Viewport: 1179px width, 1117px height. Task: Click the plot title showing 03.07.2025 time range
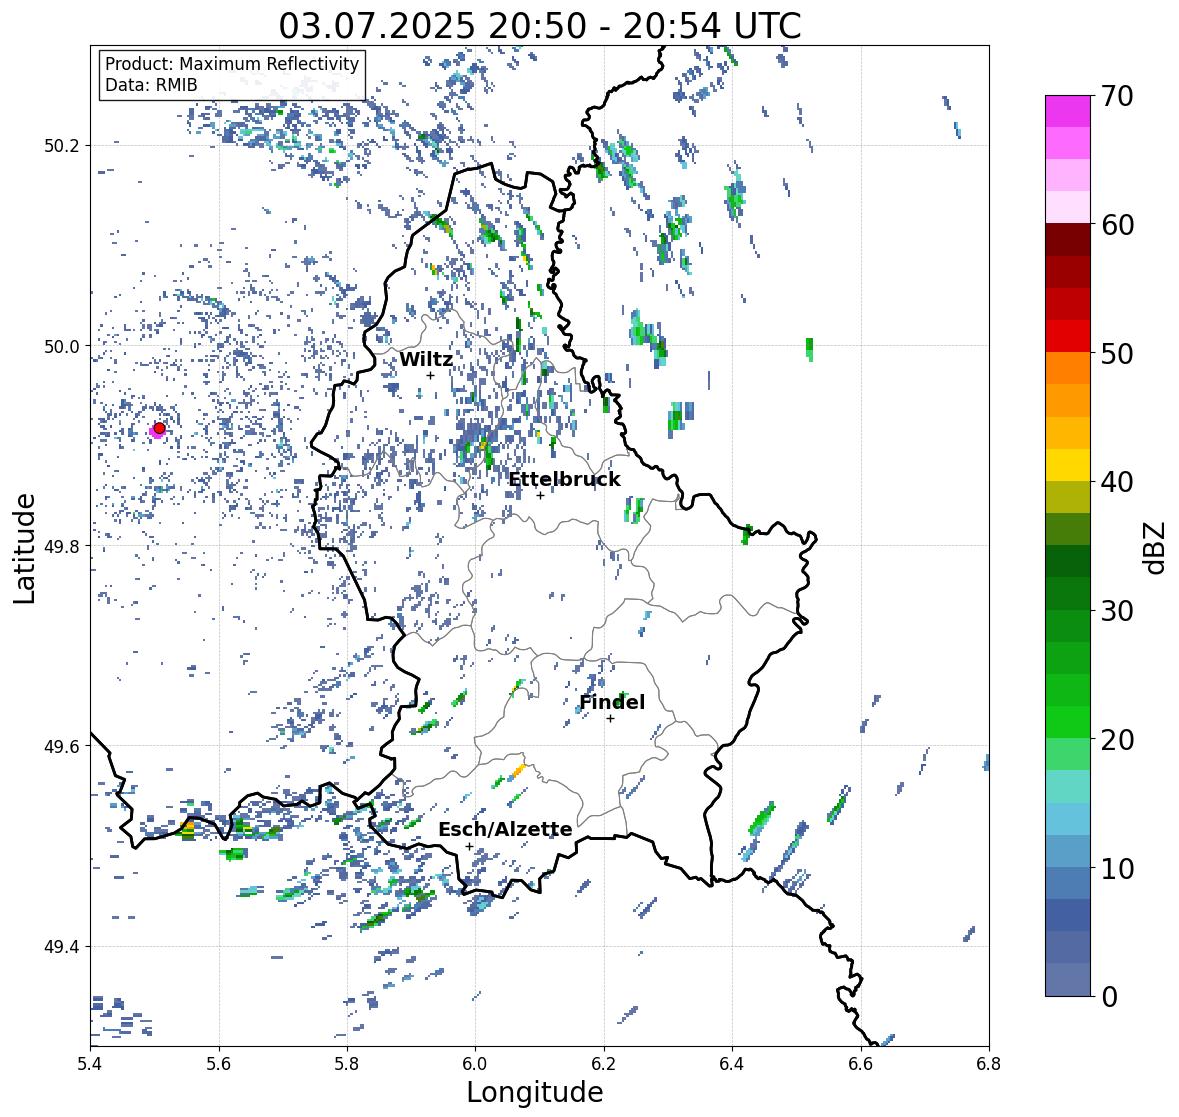point(540,26)
